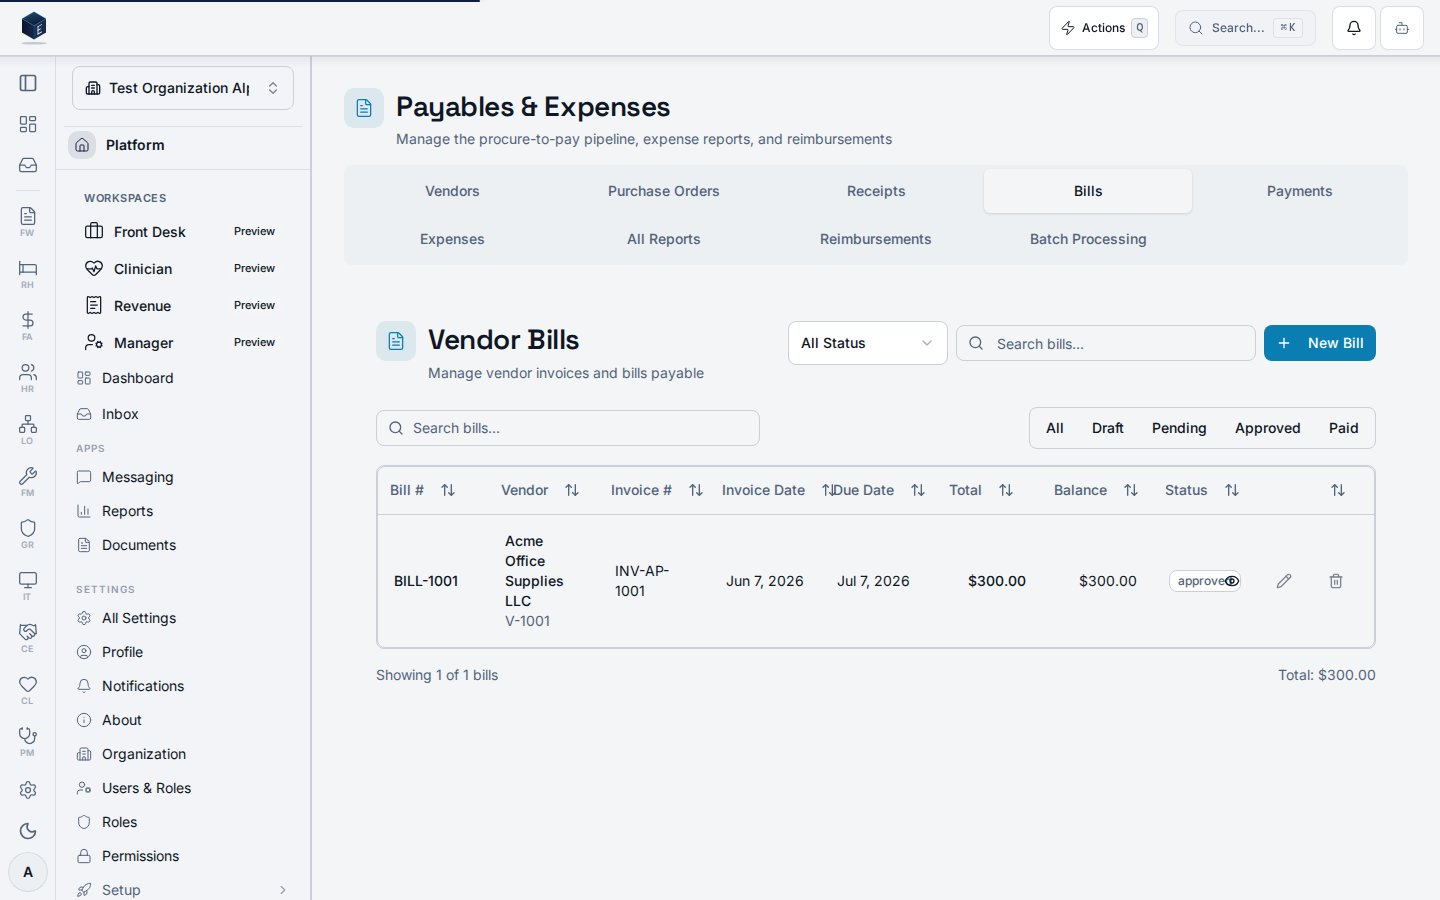Open the apps grid icon in rail

[x=28, y=124]
